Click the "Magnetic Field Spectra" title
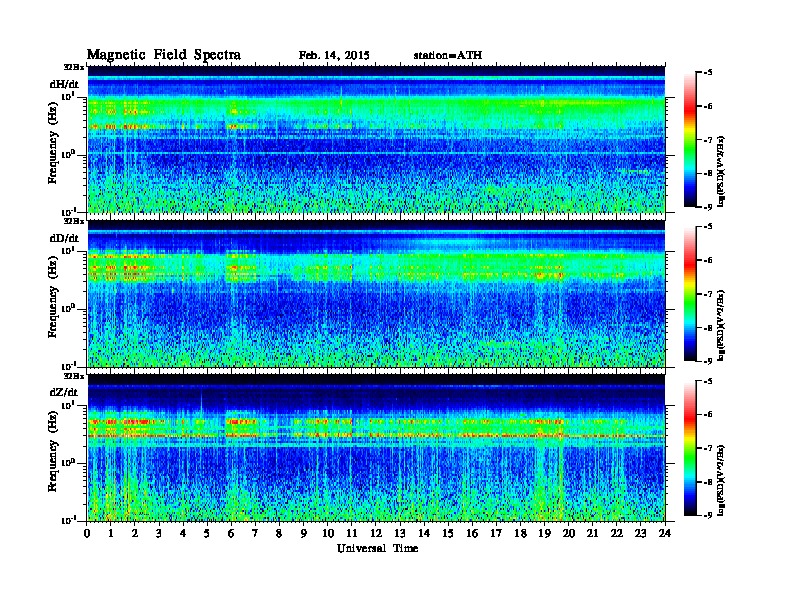The image size is (792, 612). pos(164,55)
